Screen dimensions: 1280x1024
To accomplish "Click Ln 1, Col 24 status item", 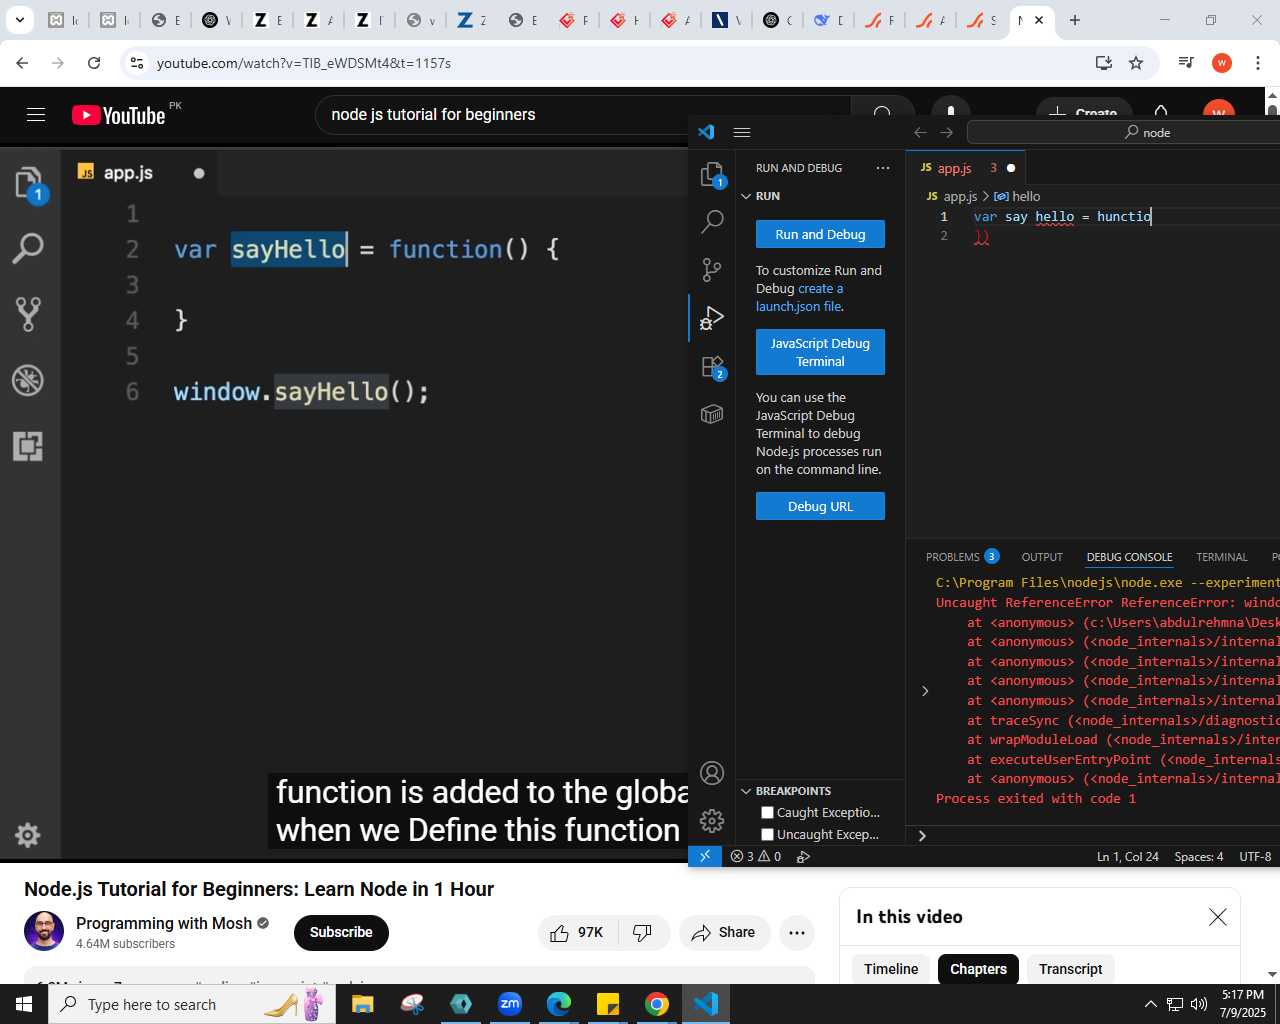I will tap(1127, 856).
